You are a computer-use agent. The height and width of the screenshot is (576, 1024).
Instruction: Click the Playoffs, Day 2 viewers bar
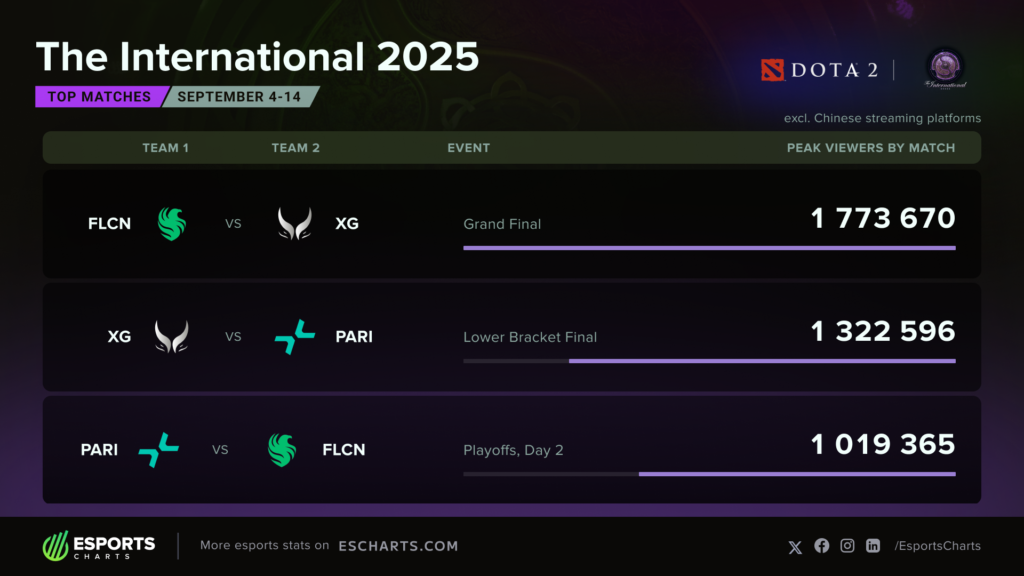pos(796,474)
